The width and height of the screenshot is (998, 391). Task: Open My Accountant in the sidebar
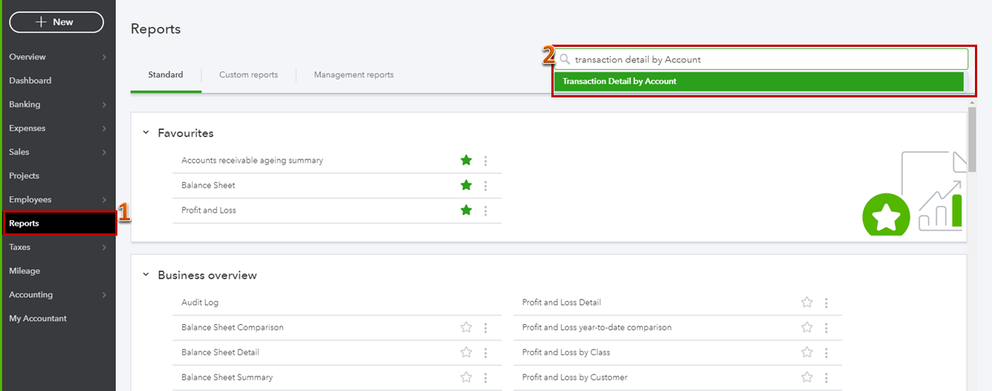pyautogui.click(x=38, y=318)
